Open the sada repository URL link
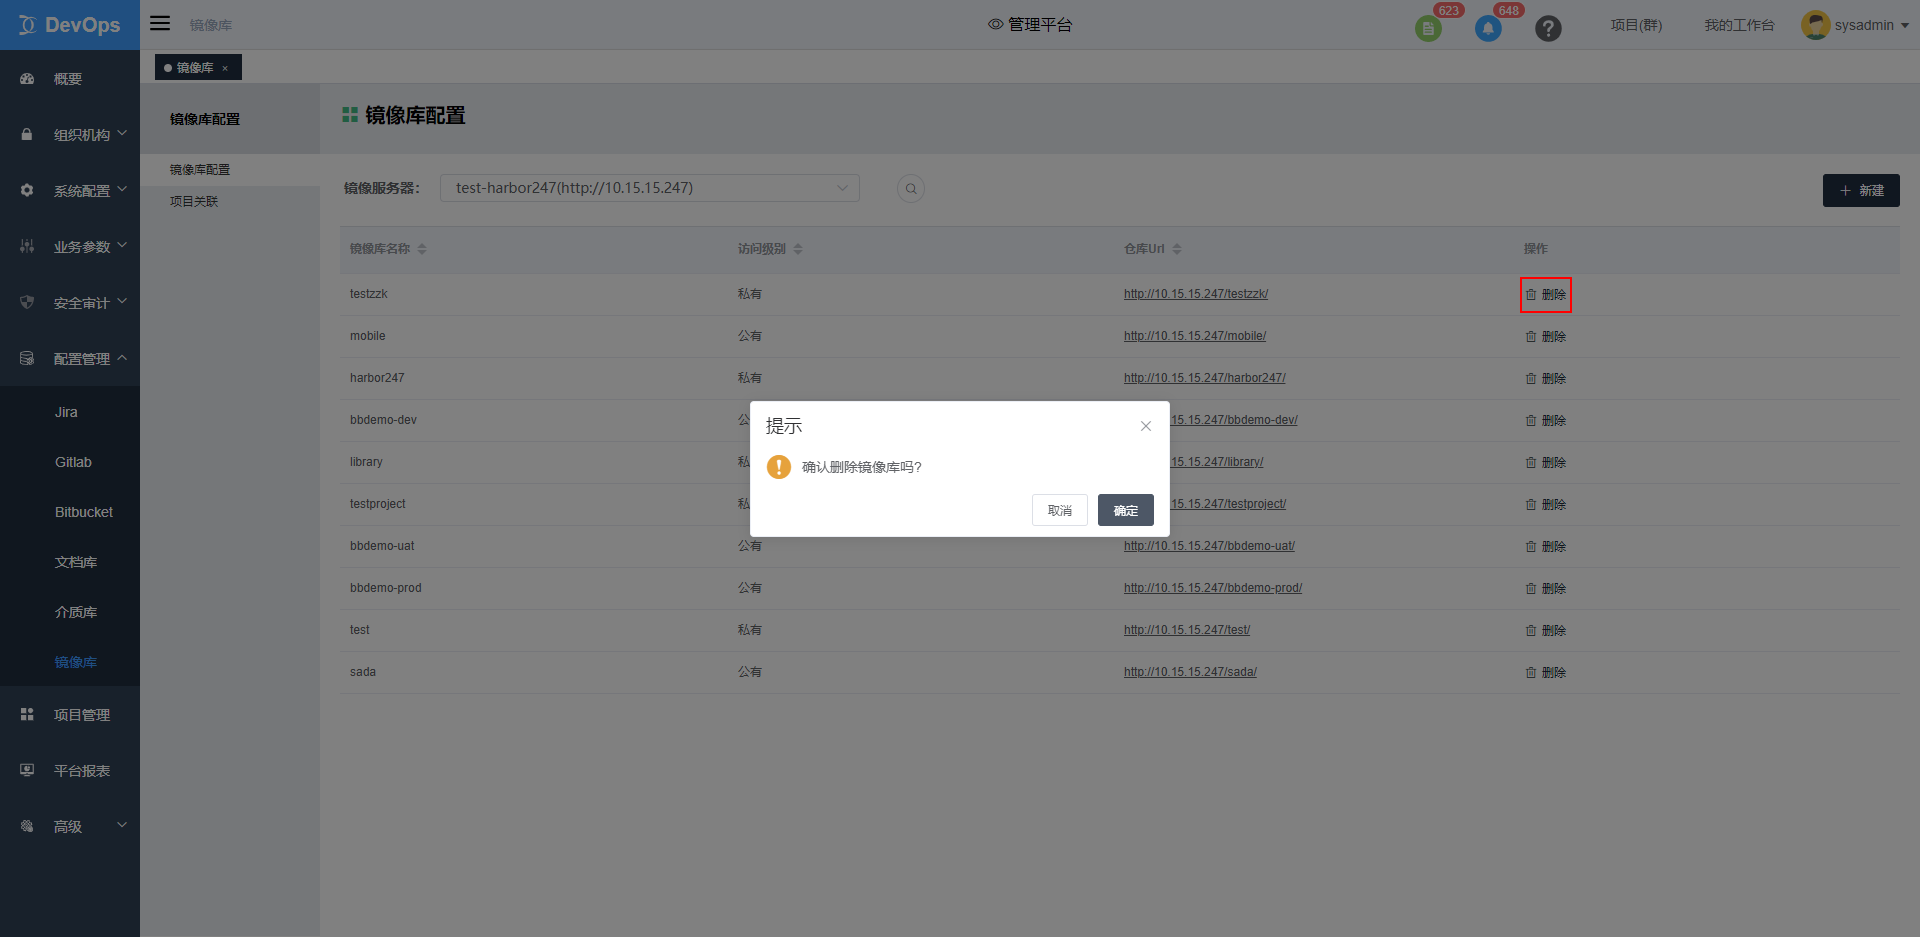1920x937 pixels. coord(1190,672)
